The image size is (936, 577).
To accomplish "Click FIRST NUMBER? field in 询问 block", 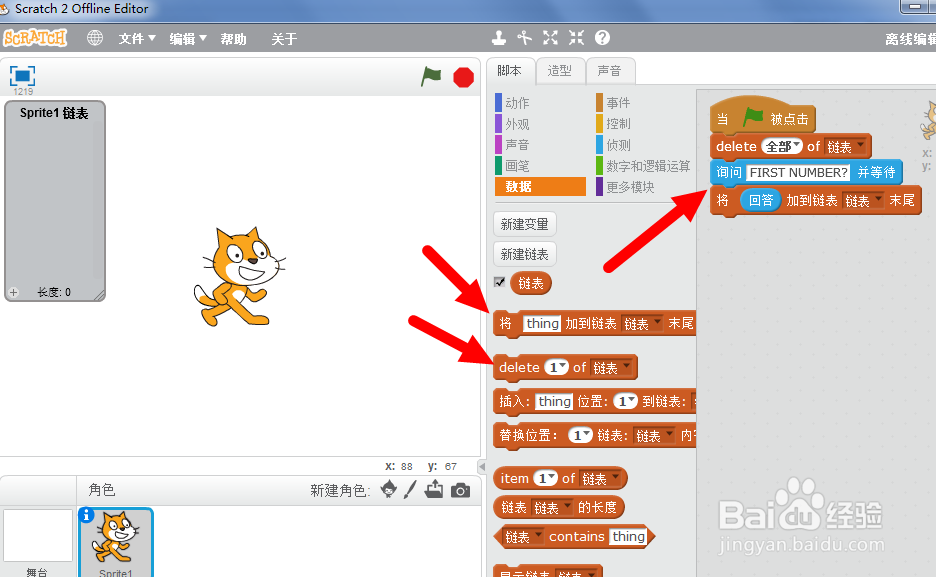I will (798, 172).
